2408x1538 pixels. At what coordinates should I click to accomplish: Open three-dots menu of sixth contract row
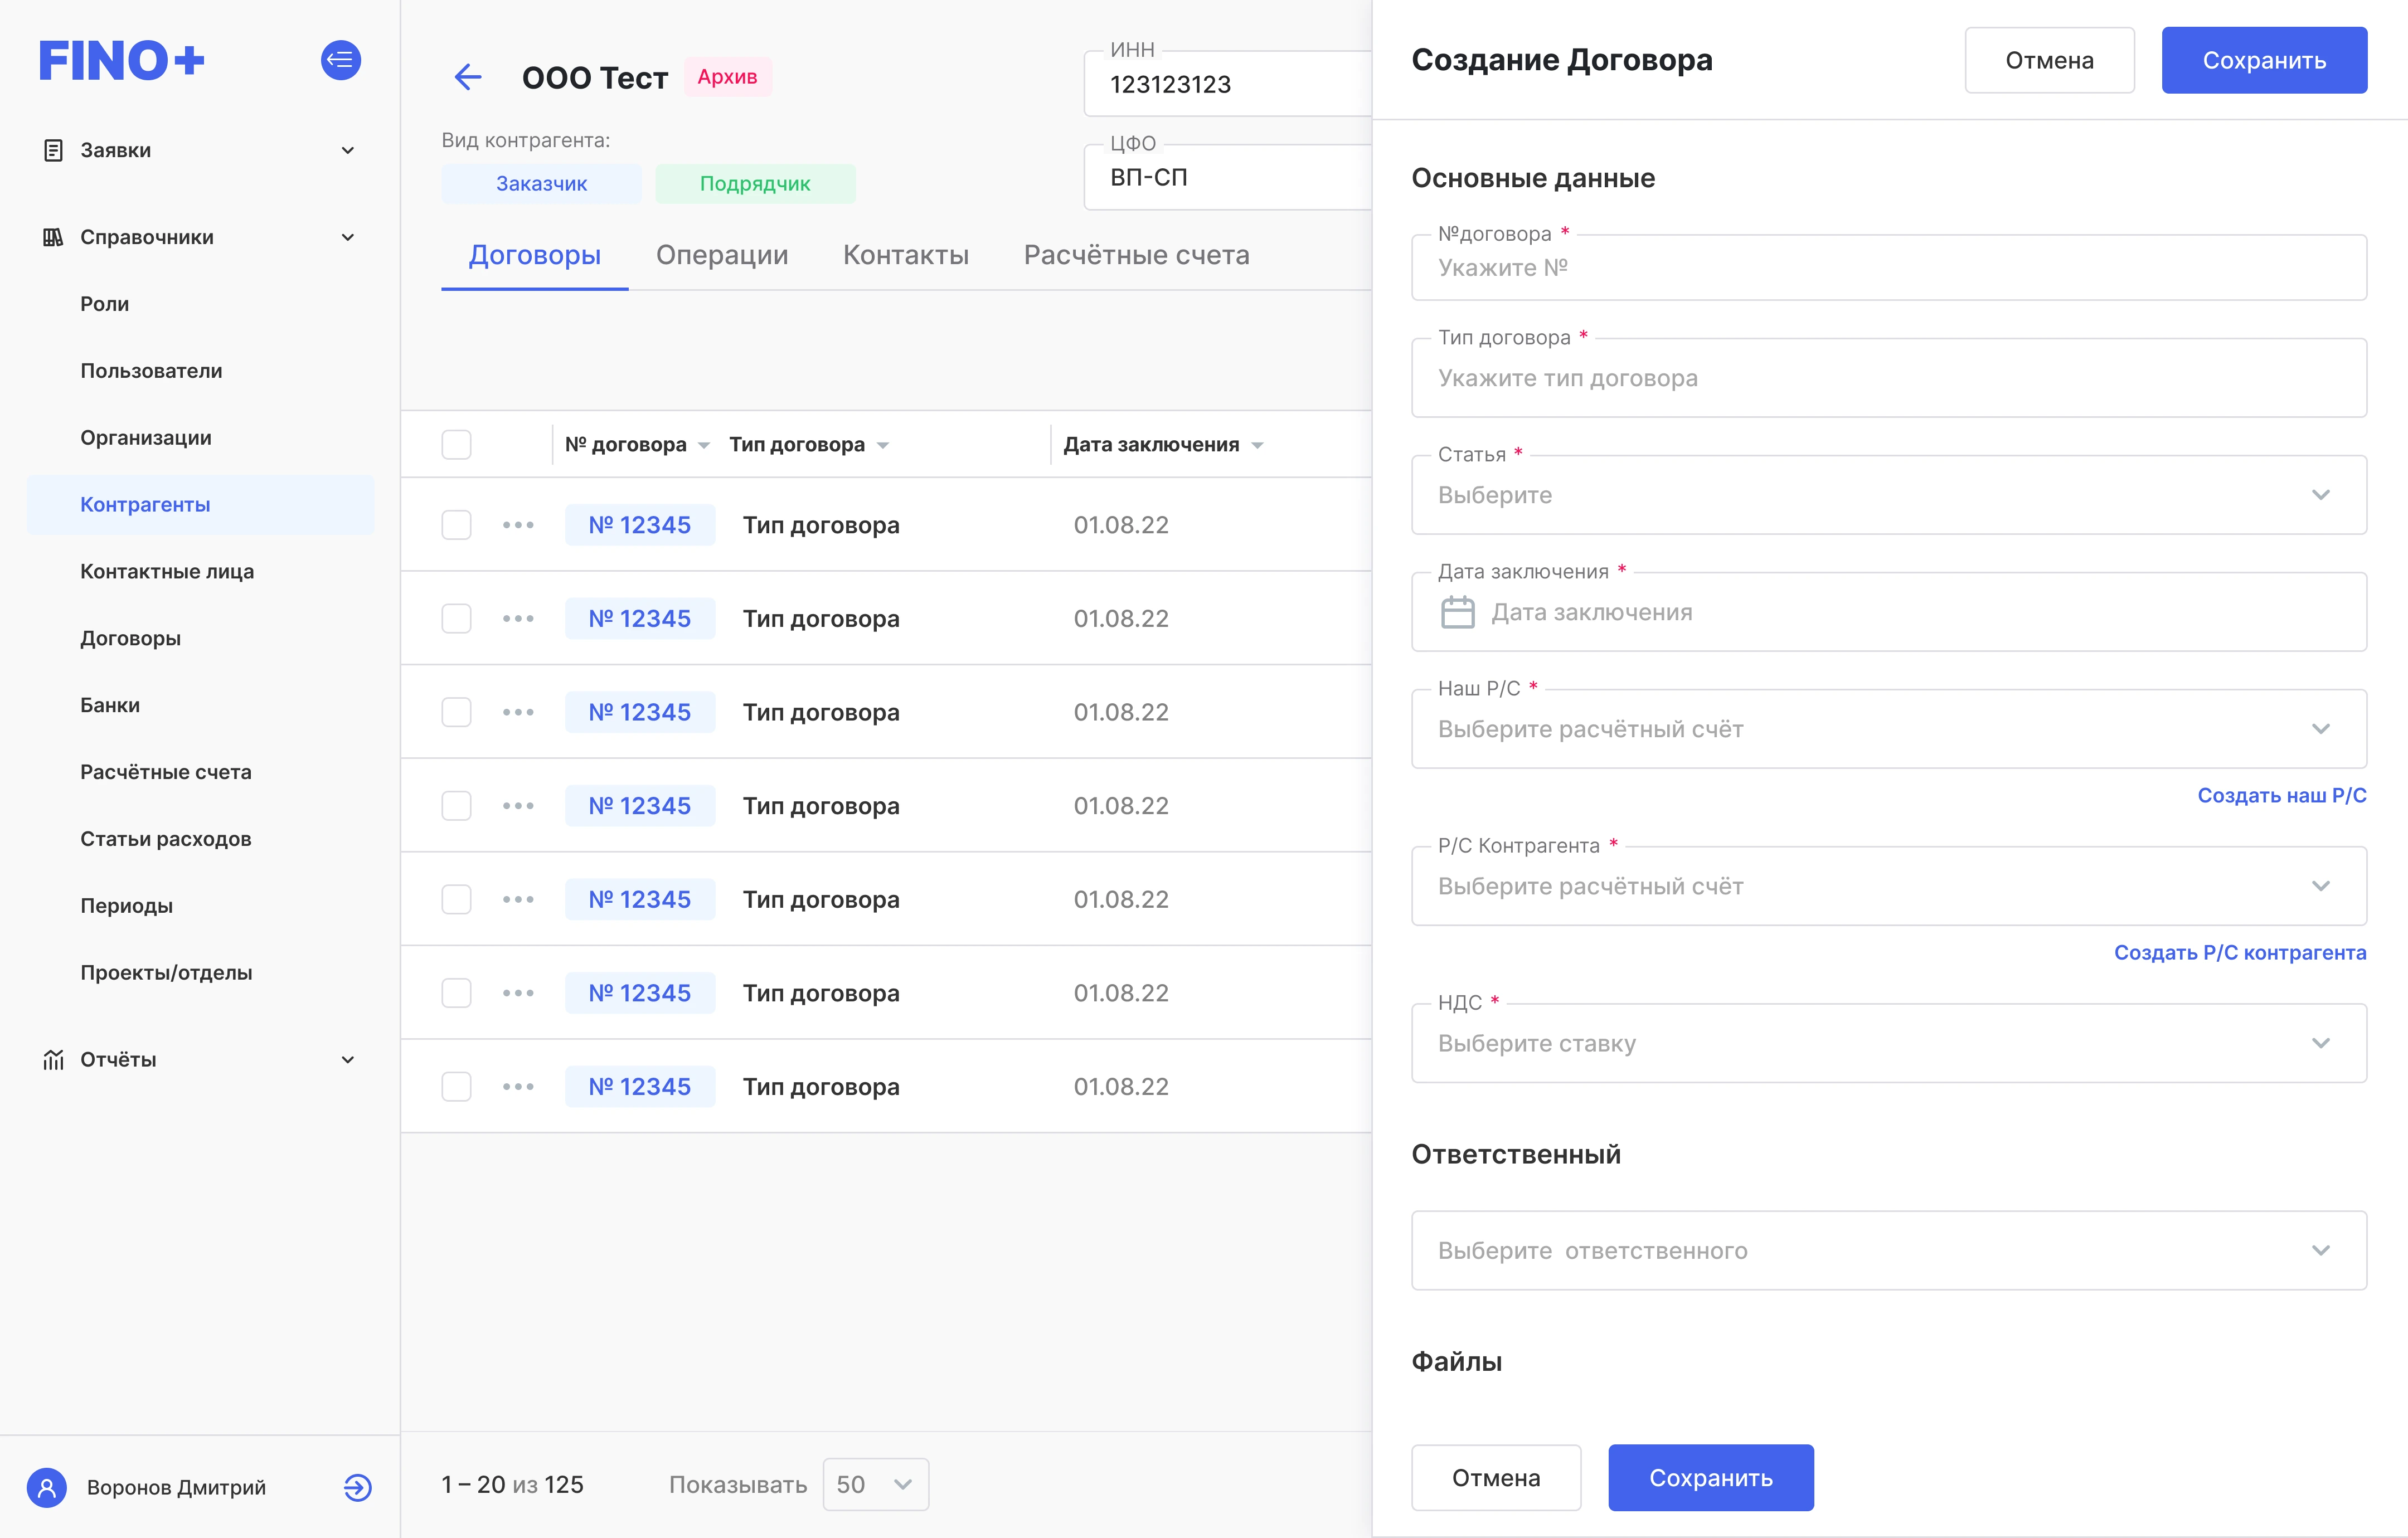tap(518, 993)
